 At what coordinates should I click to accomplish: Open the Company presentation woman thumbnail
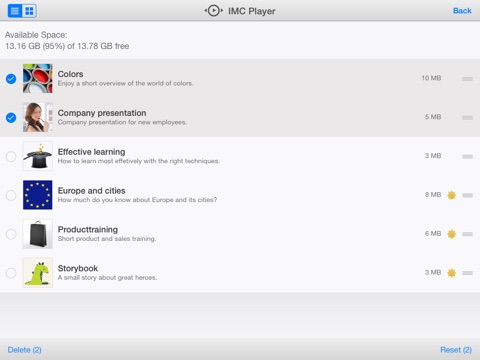tap(38, 117)
